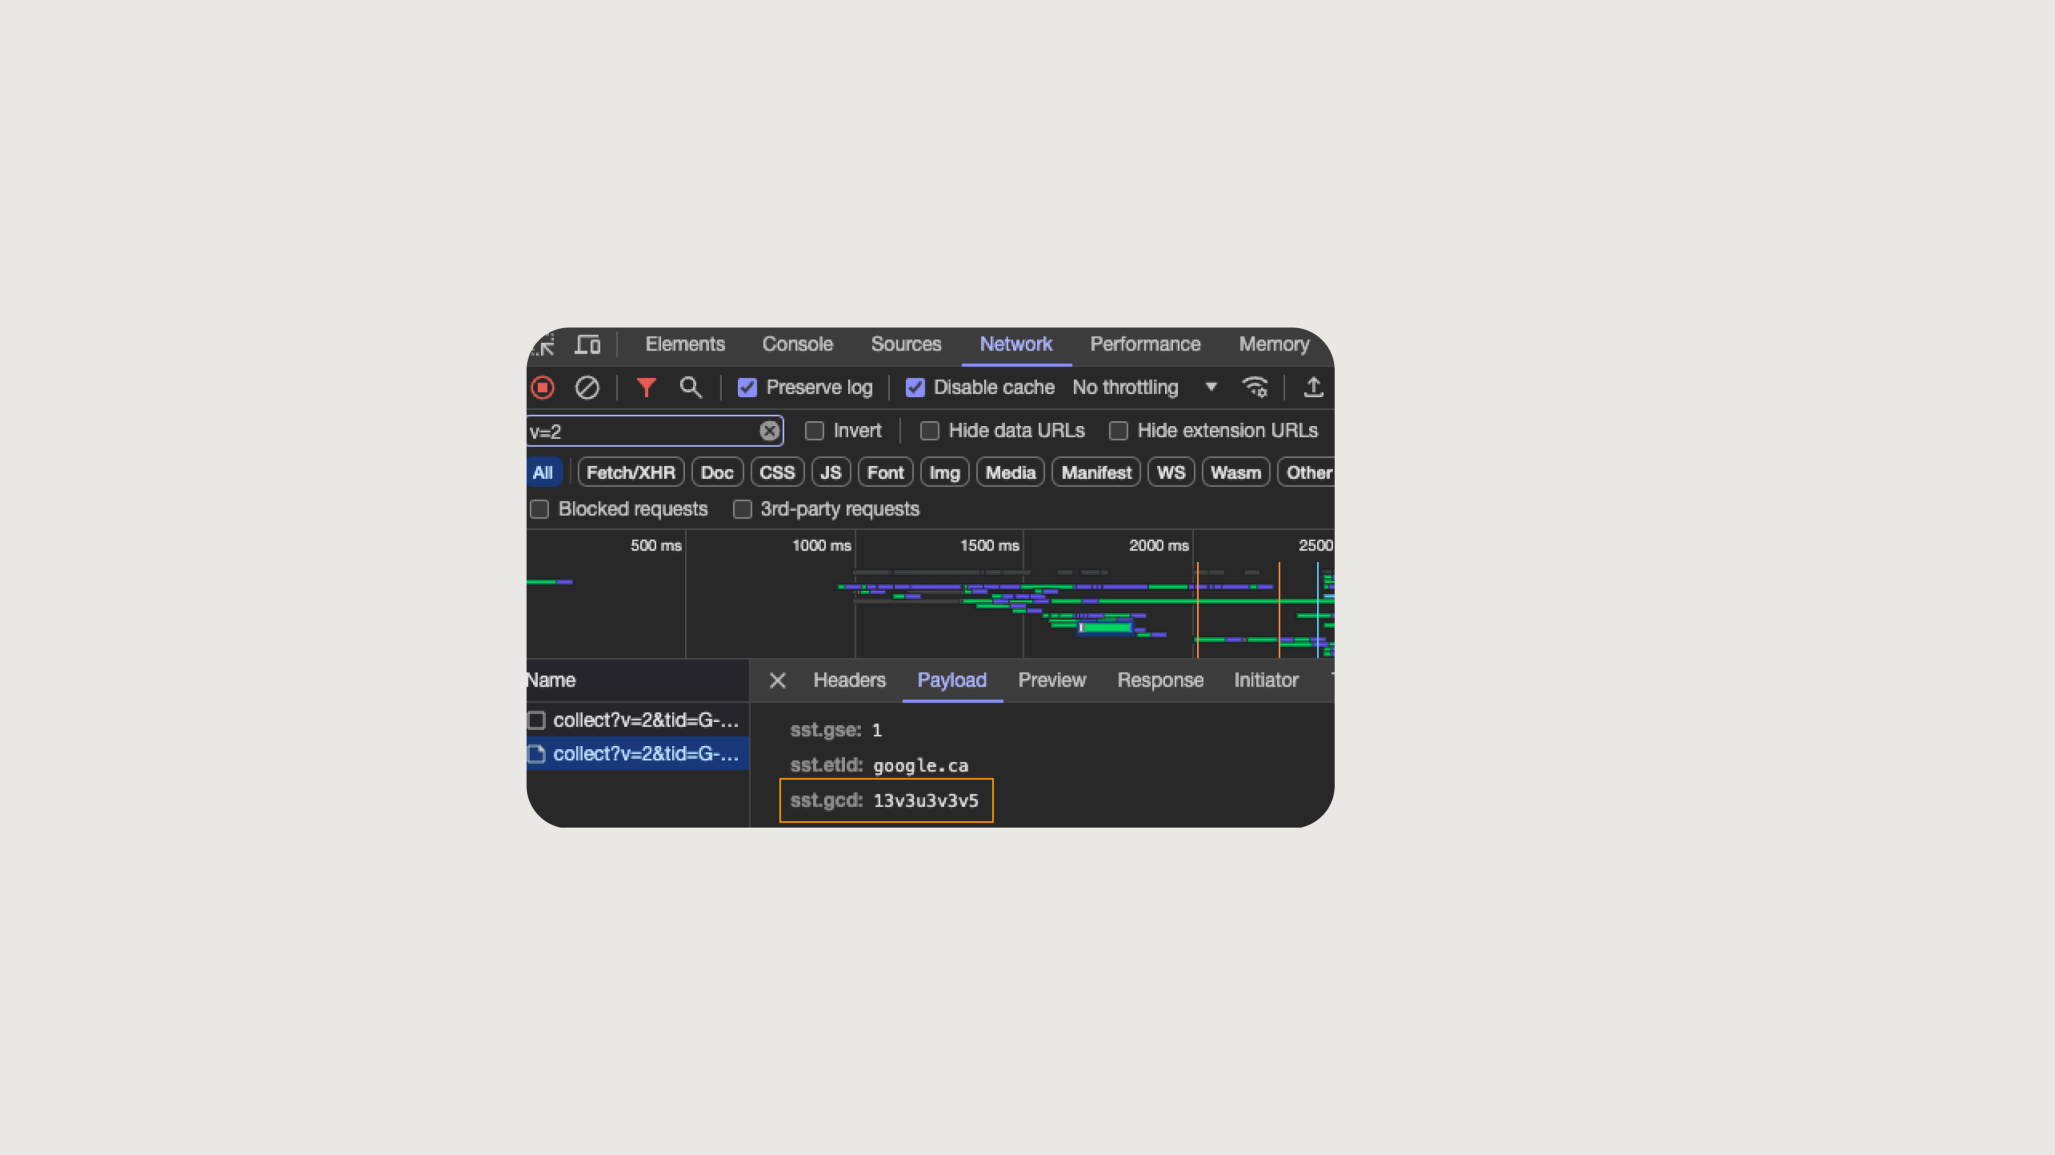The image size is (2055, 1155).
Task: Open network conditions wifi icon
Action: (x=1254, y=387)
